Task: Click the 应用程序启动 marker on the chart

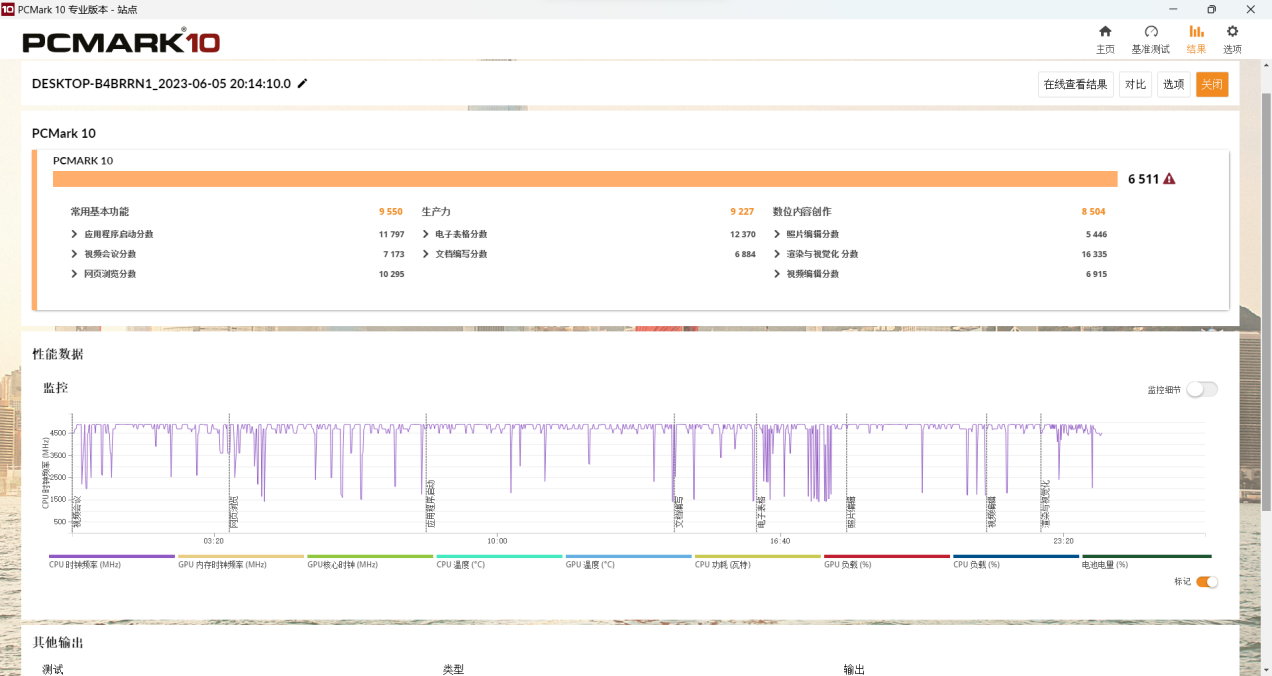Action: tap(431, 504)
